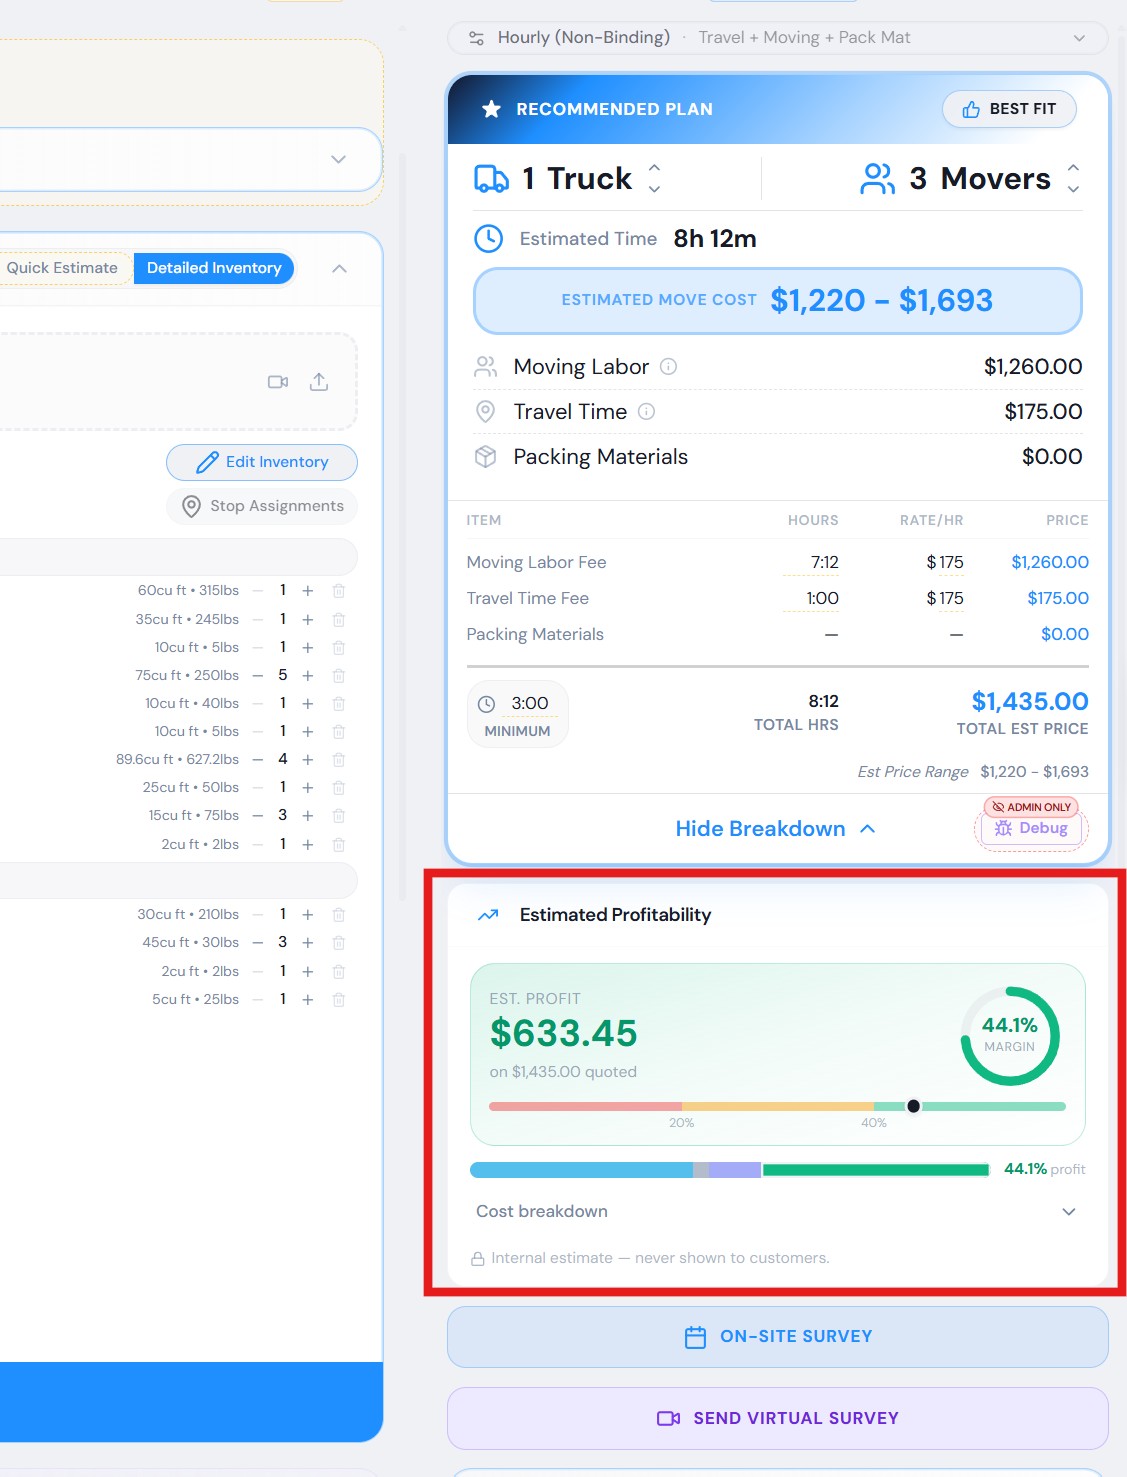Switch to Quick Estimate mode
Viewport: 1127px width, 1477px height.
[x=62, y=268]
